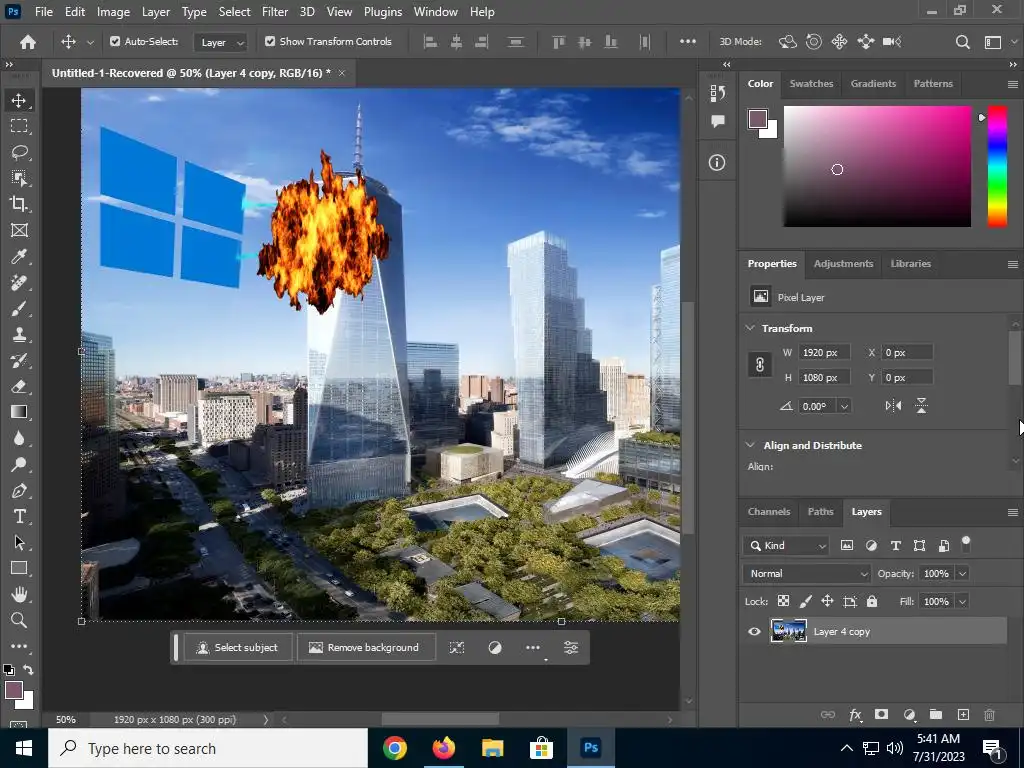Viewport: 1024px width, 768px height.
Task: Open the rotation angle dropdown
Action: (844, 406)
